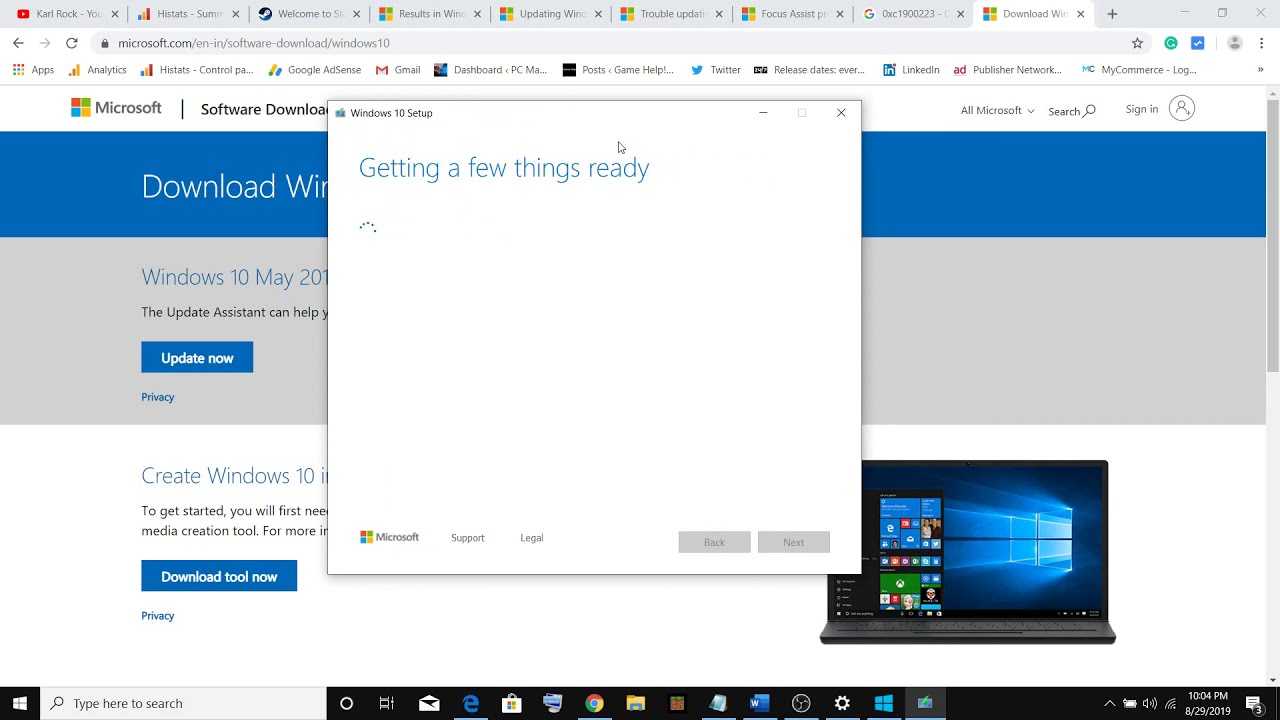Minimize the Windows 10 Setup window
The width and height of the screenshot is (1280, 720).
(x=763, y=113)
